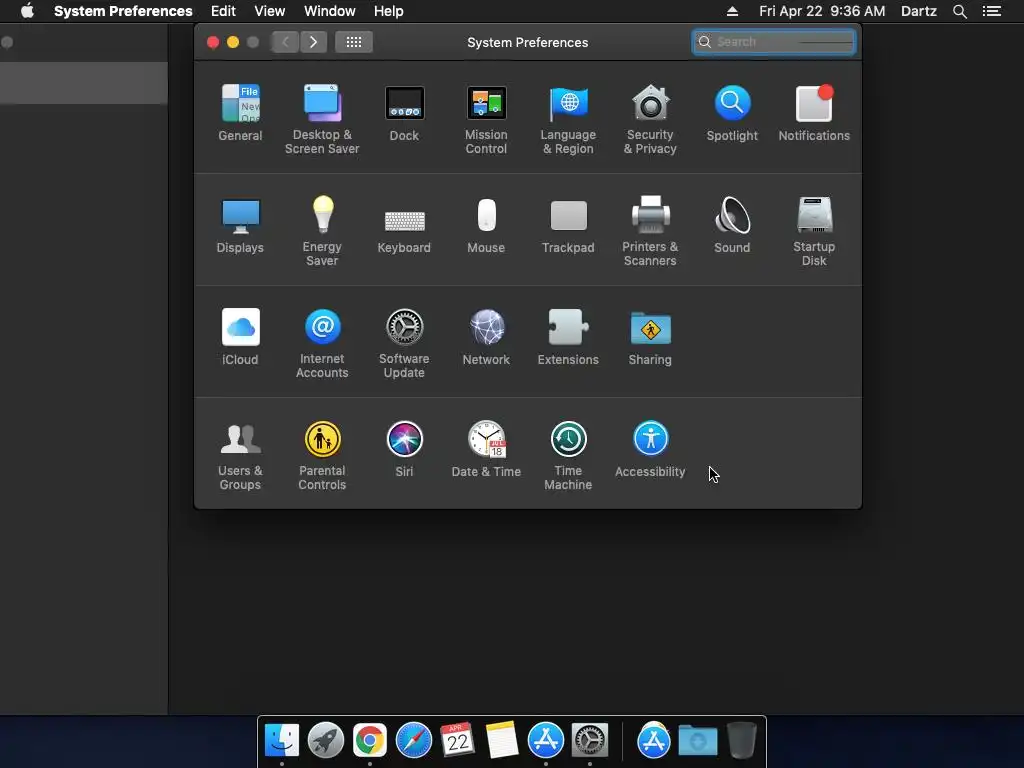Open Spotlight search from menu bar
The width and height of the screenshot is (1024, 768).
point(959,11)
